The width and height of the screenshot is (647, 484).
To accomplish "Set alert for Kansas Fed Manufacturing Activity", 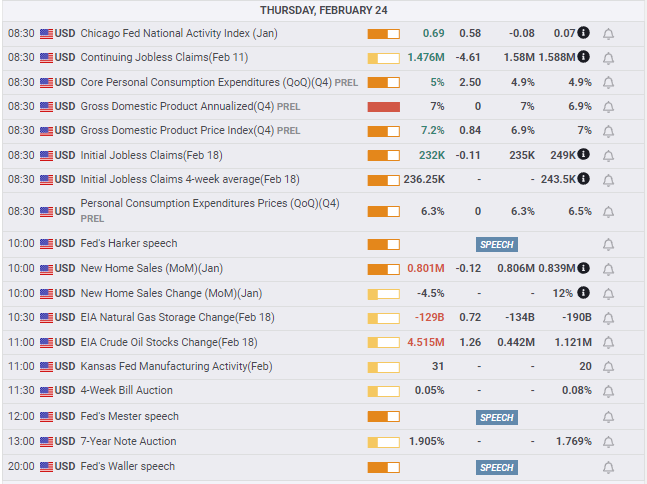I will tap(608, 366).
